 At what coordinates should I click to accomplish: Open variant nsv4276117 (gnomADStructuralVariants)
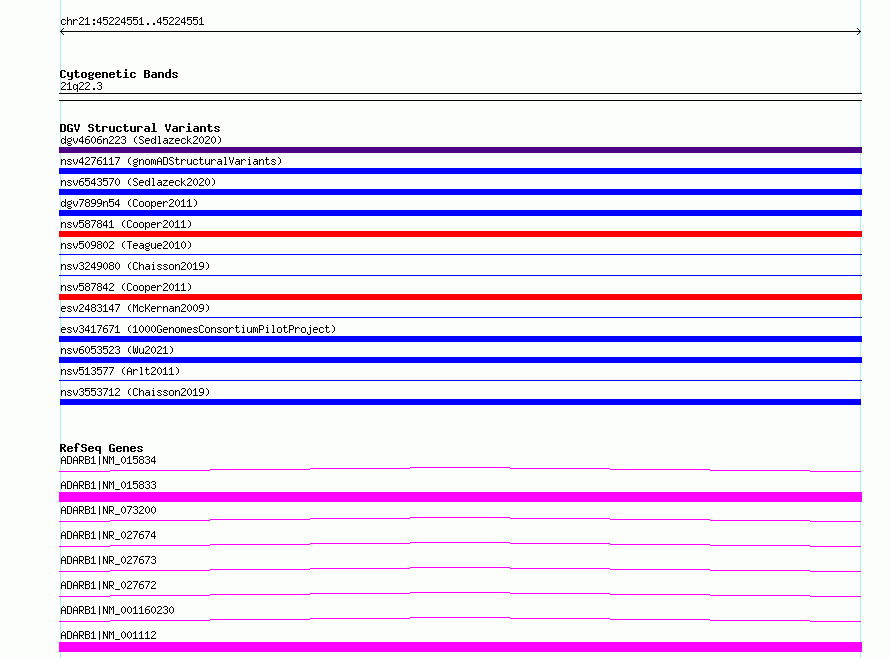pyautogui.click(x=171, y=161)
